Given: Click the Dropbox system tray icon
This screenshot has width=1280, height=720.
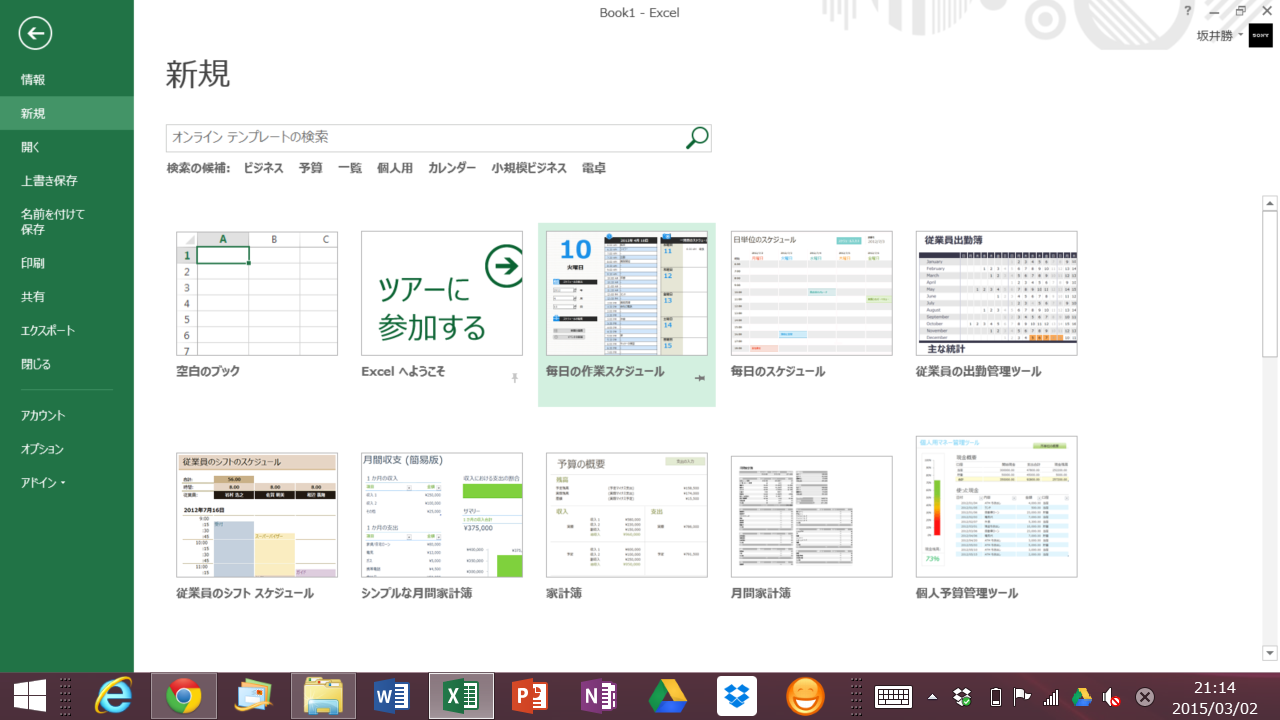Looking at the screenshot, I should point(962,697).
